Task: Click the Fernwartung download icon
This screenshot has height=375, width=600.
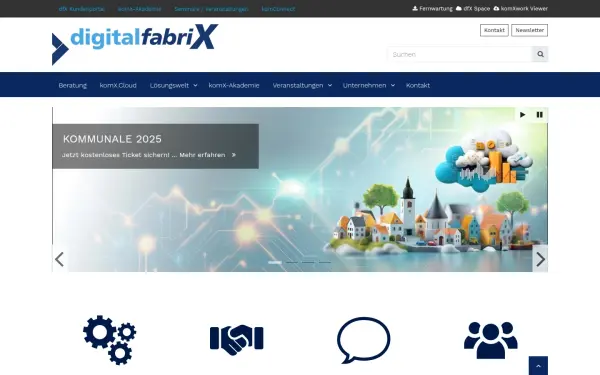Action: [x=415, y=8]
